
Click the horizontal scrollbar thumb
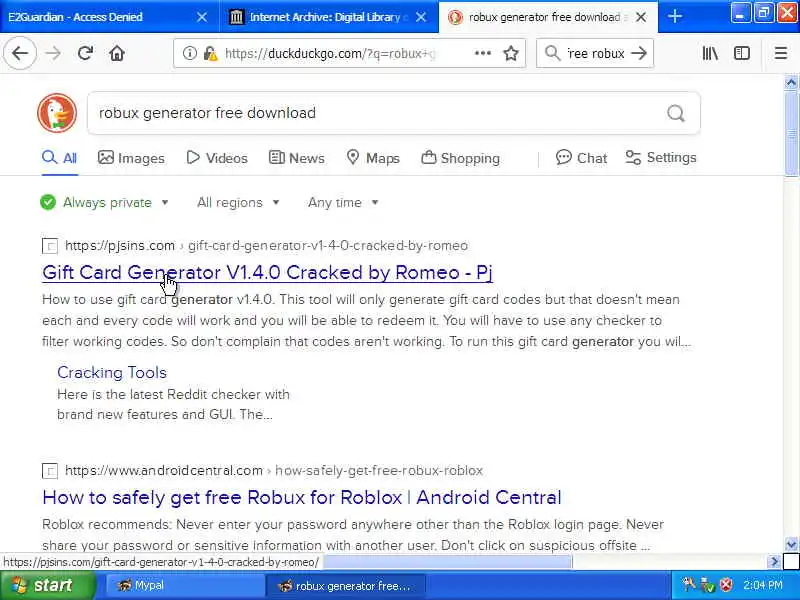click(x=447, y=562)
